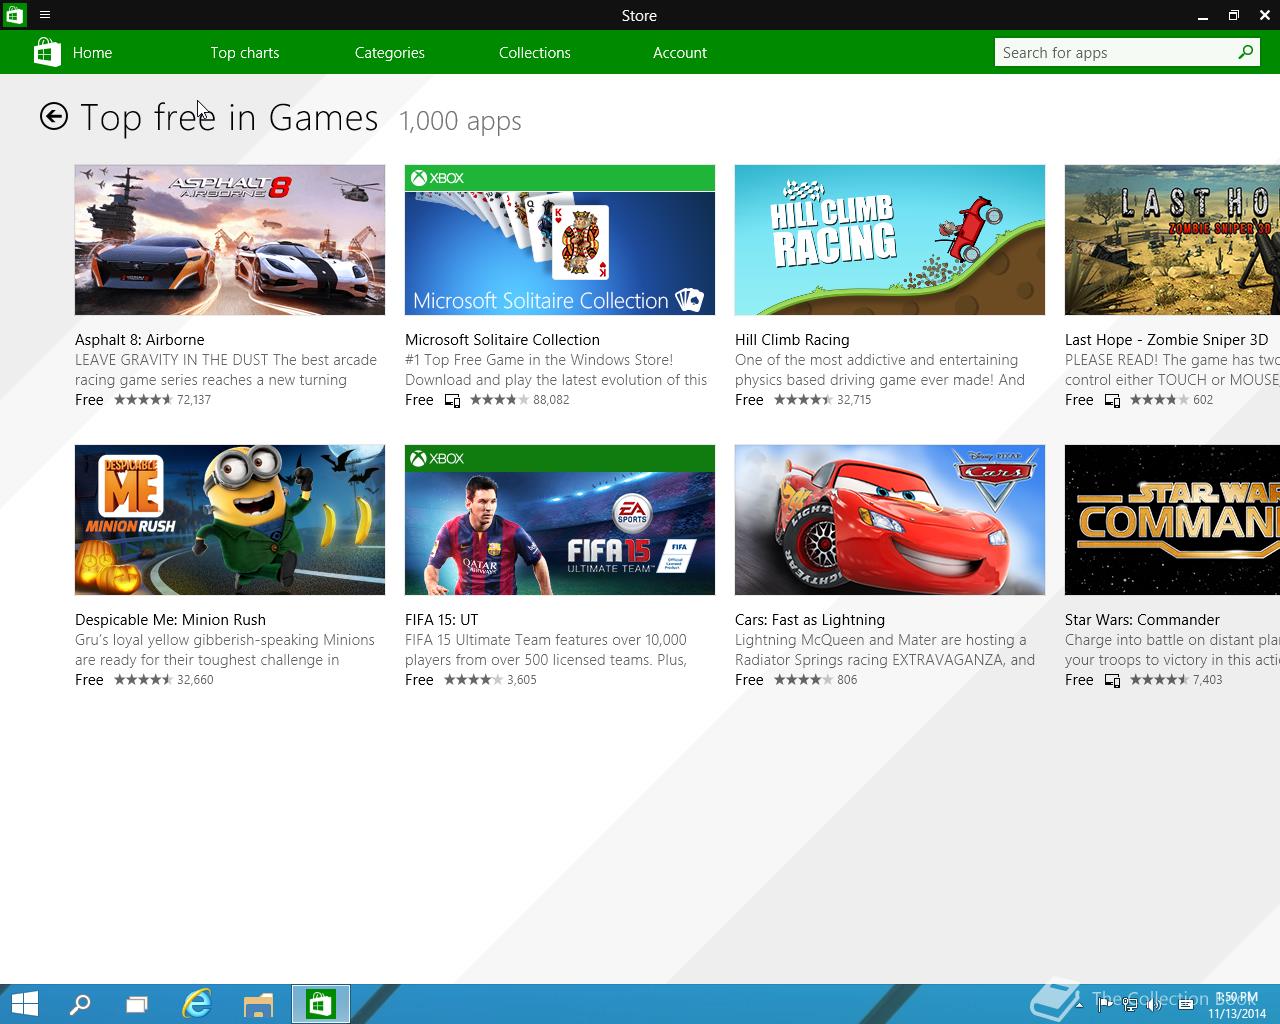Viewport: 1280px width, 1024px height.
Task: Open Action Center flag icon
Action: coord(1105,1004)
